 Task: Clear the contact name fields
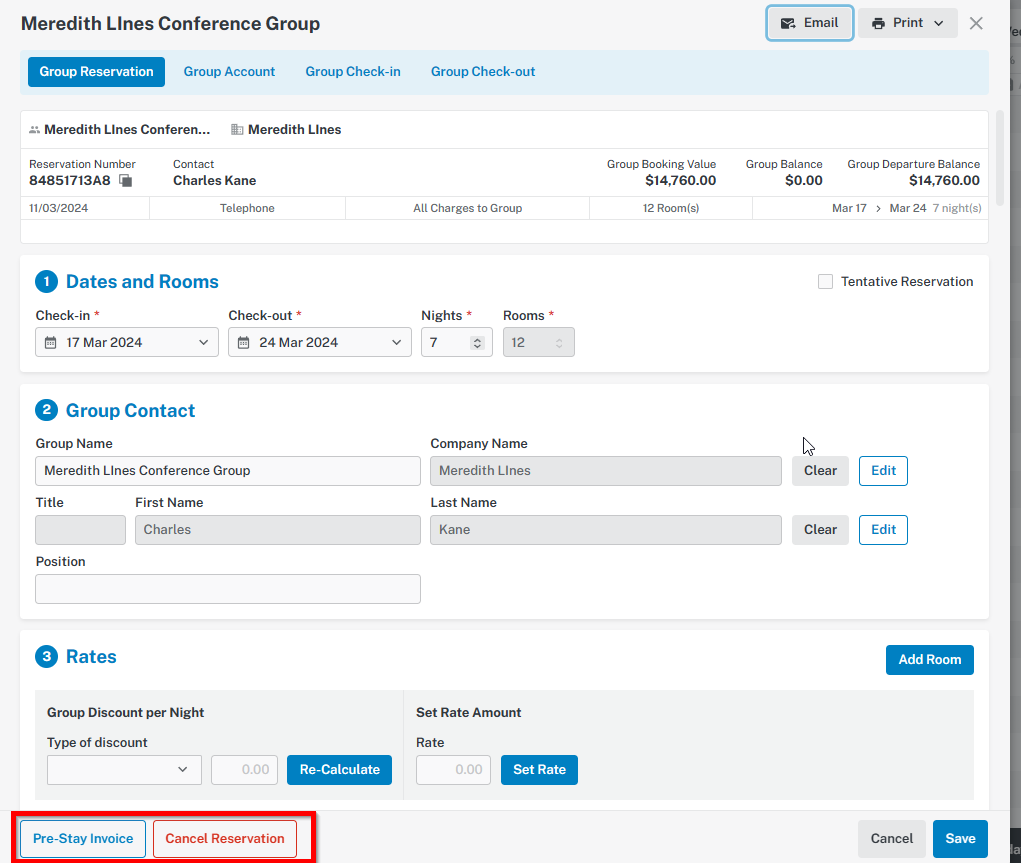point(820,530)
